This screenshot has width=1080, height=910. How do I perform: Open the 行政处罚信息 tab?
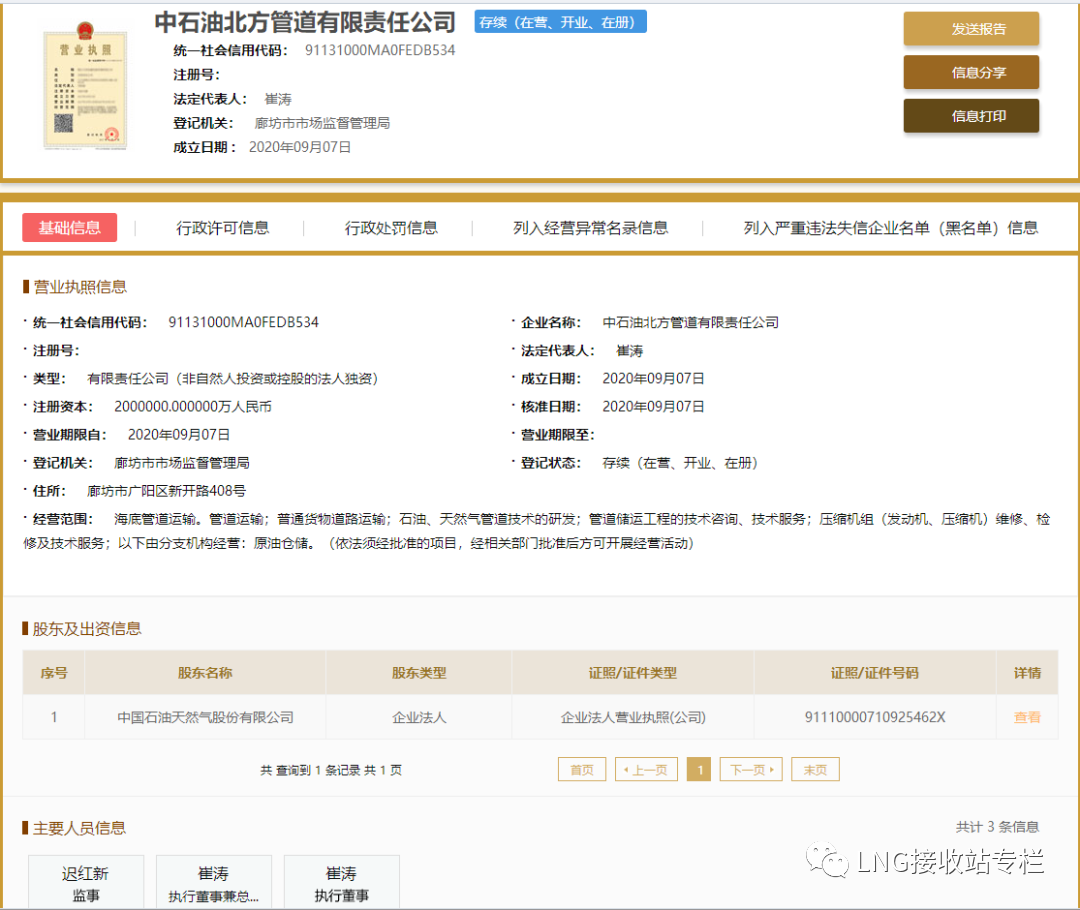point(391,228)
